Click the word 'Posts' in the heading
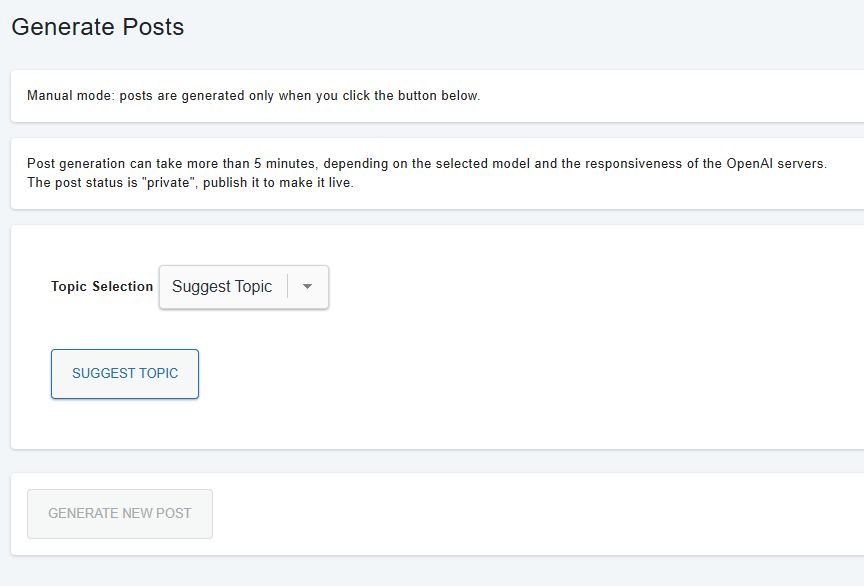 click(153, 27)
